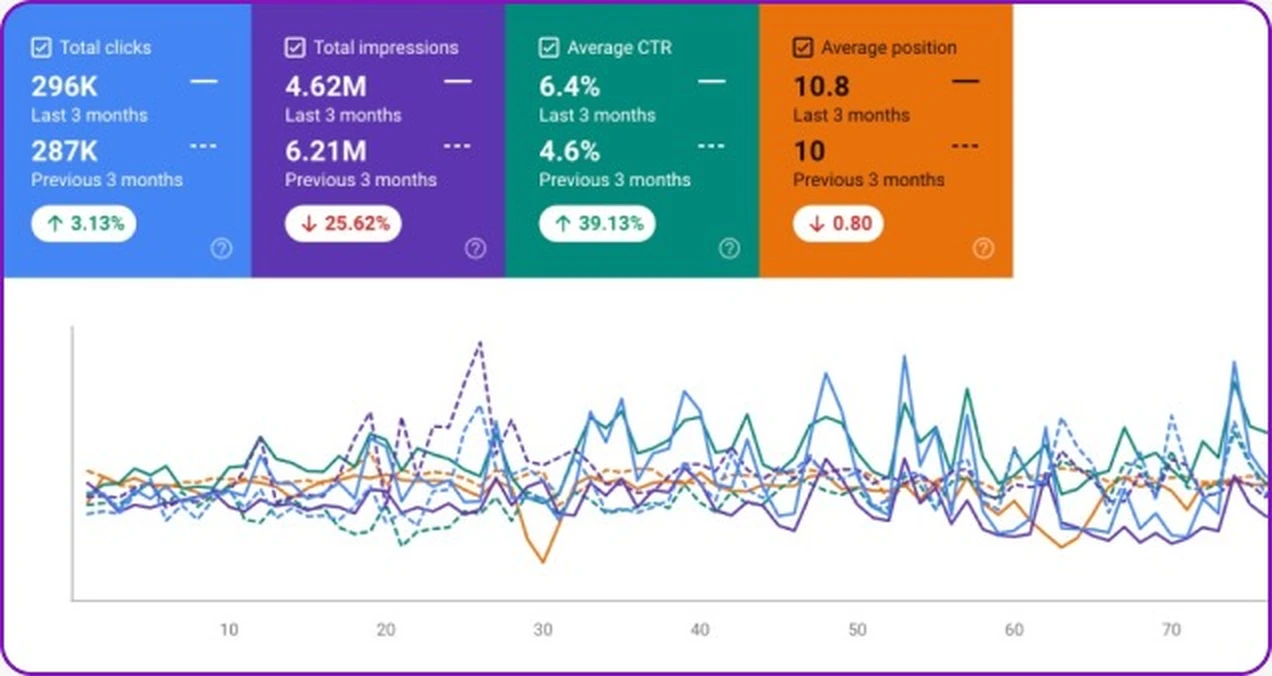The width and height of the screenshot is (1272, 676).
Task: Click dashed line legend on Total clicks card
Action: (204, 145)
